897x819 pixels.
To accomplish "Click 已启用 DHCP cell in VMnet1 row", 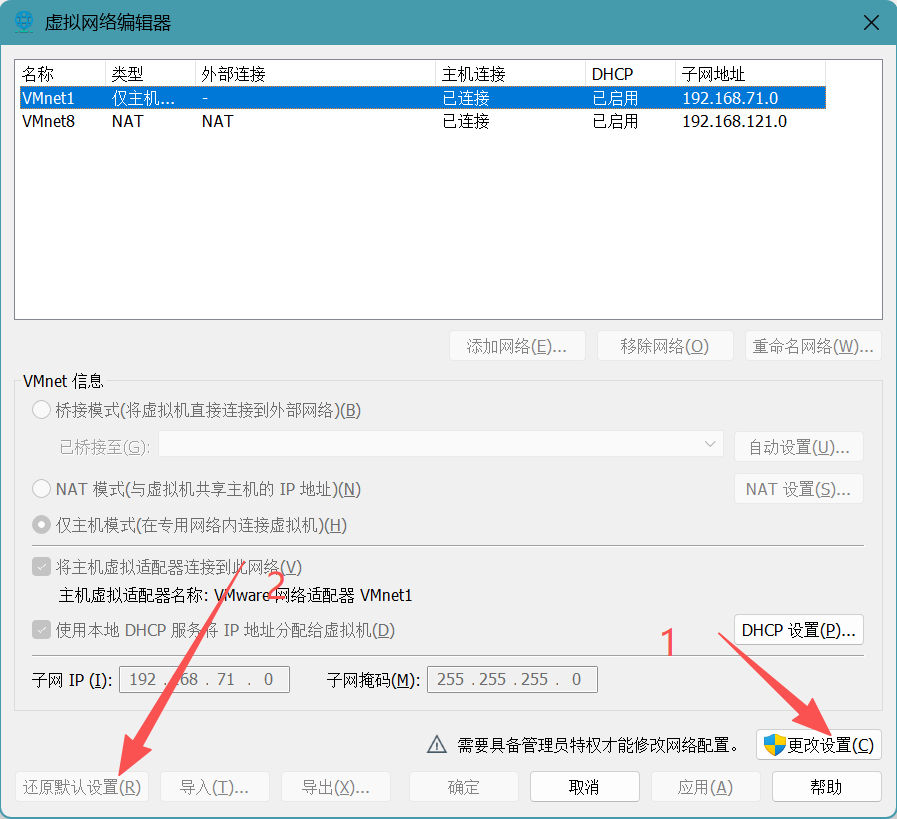I will [615, 98].
